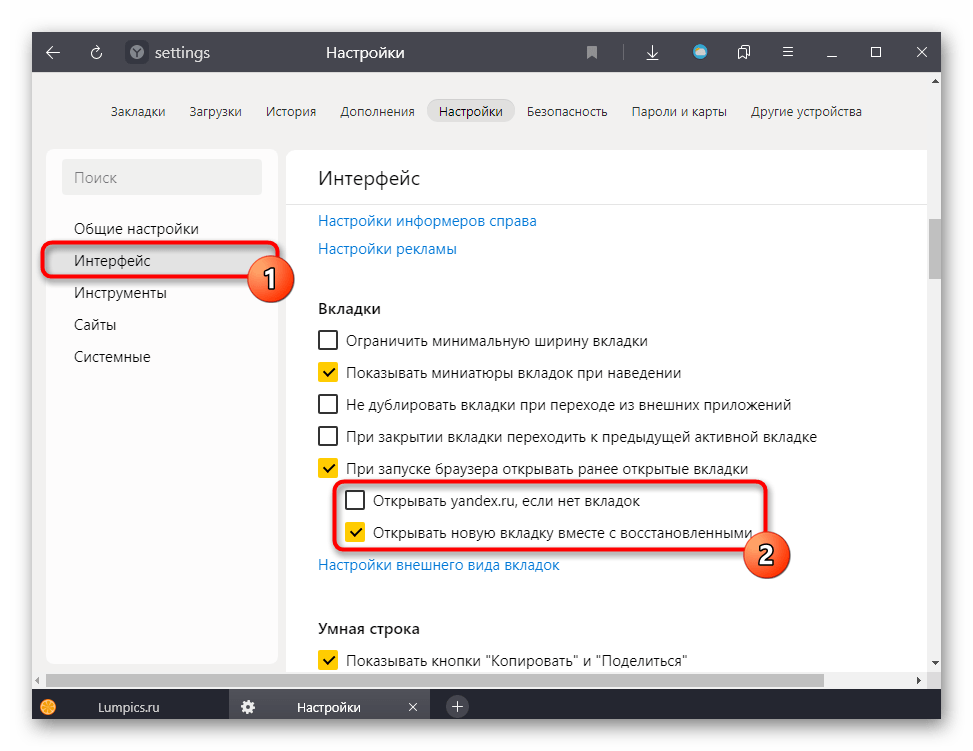Open the Загрузки section tab
The width and height of the screenshot is (973, 751).
[215, 112]
